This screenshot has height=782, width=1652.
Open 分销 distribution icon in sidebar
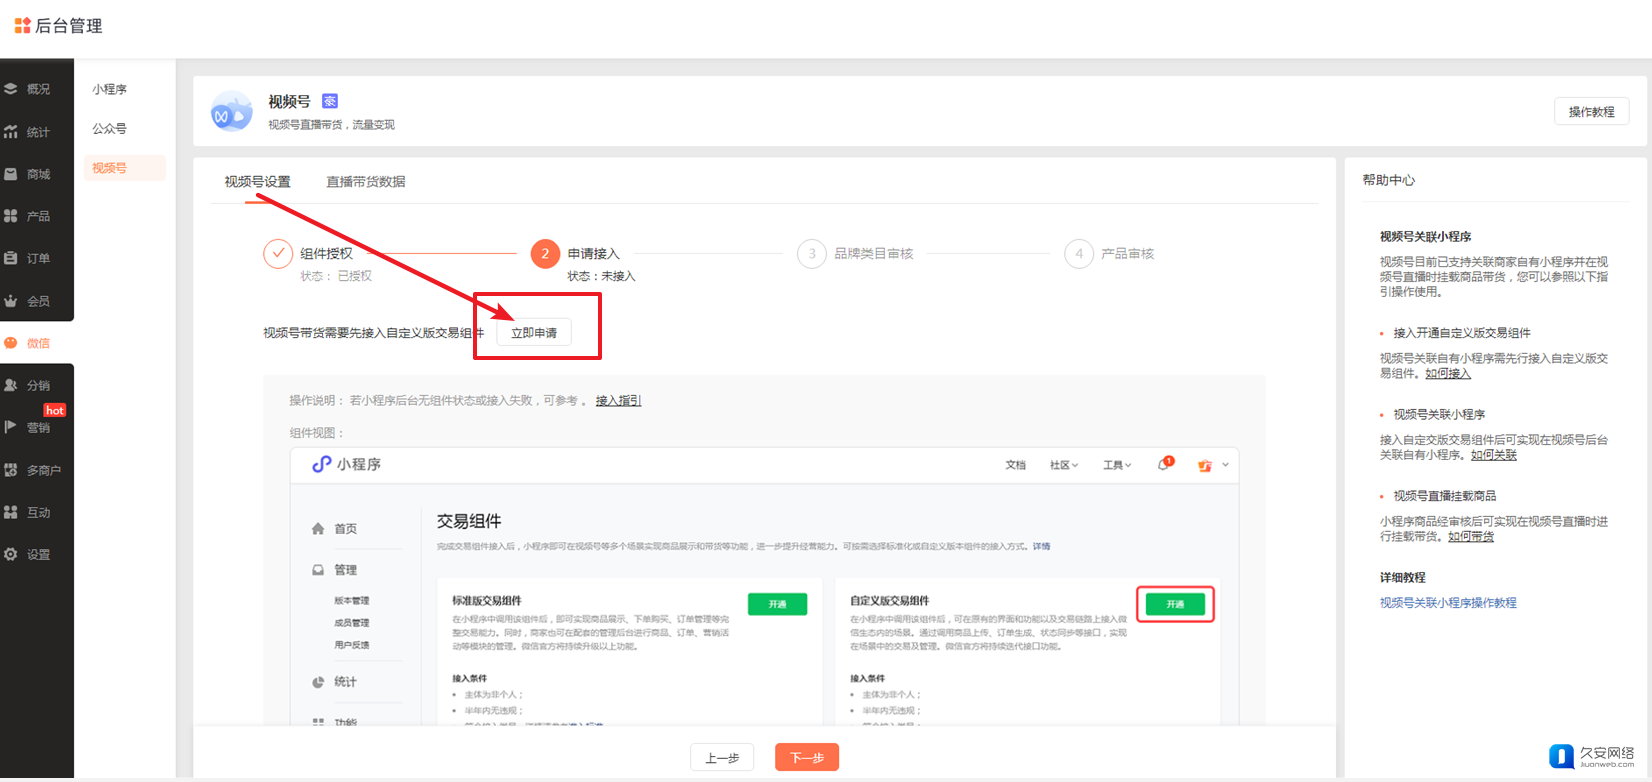(x=11, y=385)
